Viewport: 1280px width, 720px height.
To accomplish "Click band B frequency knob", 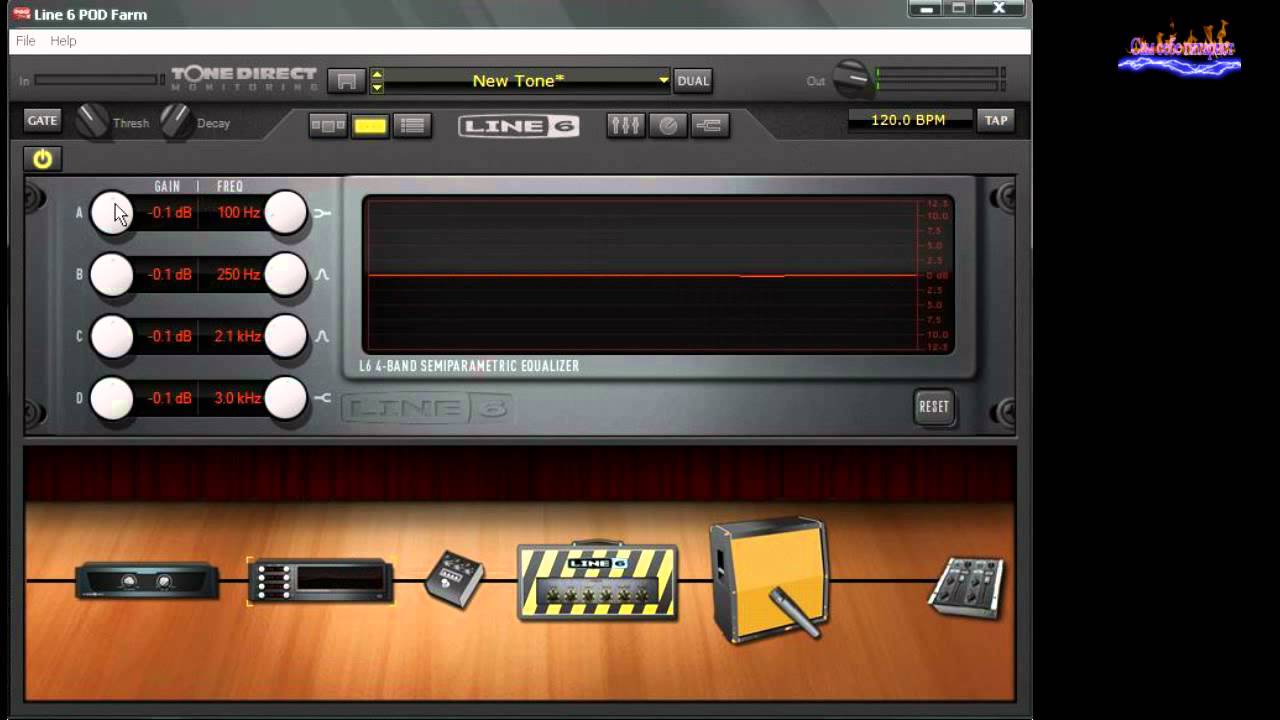I will point(286,275).
